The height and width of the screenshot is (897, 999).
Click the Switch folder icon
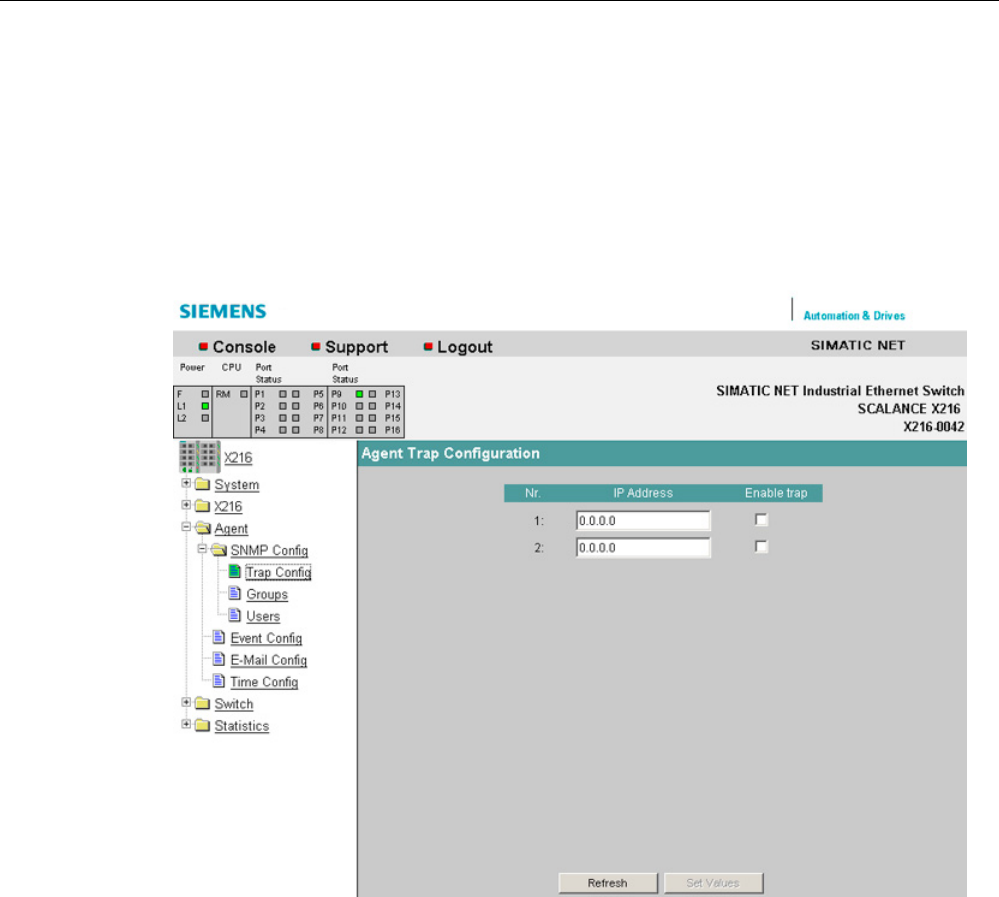(x=203, y=703)
